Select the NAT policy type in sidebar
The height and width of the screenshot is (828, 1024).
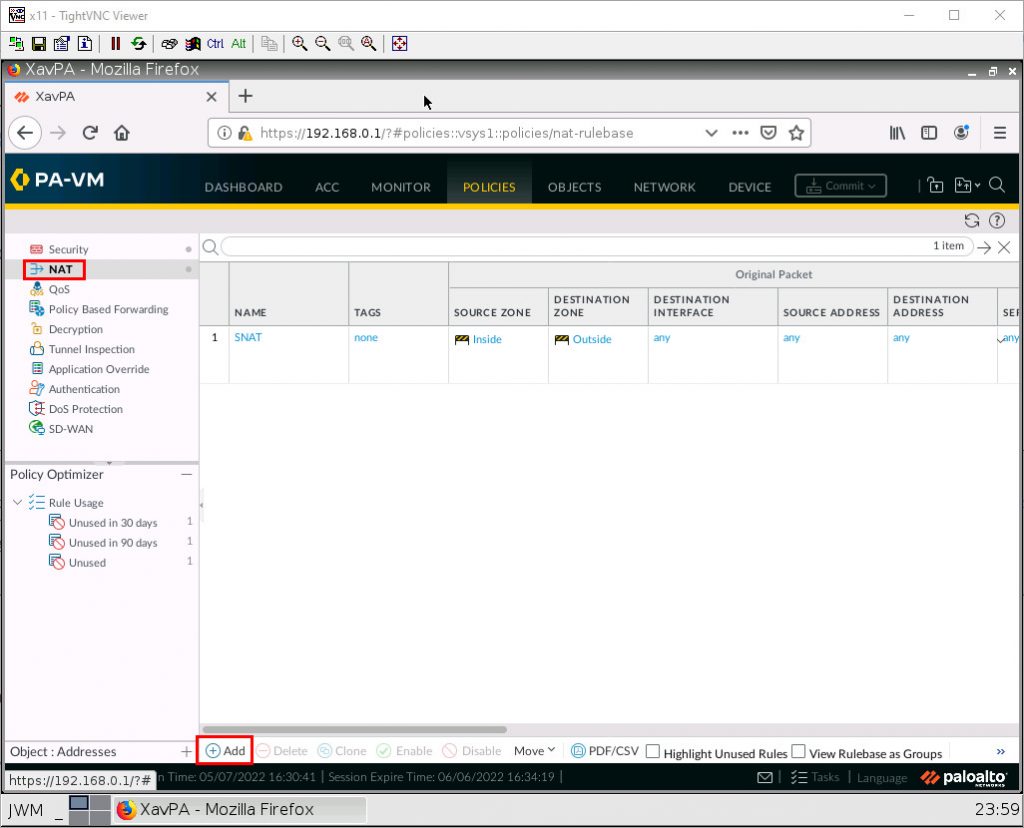pyautogui.click(x=58, y=269)
